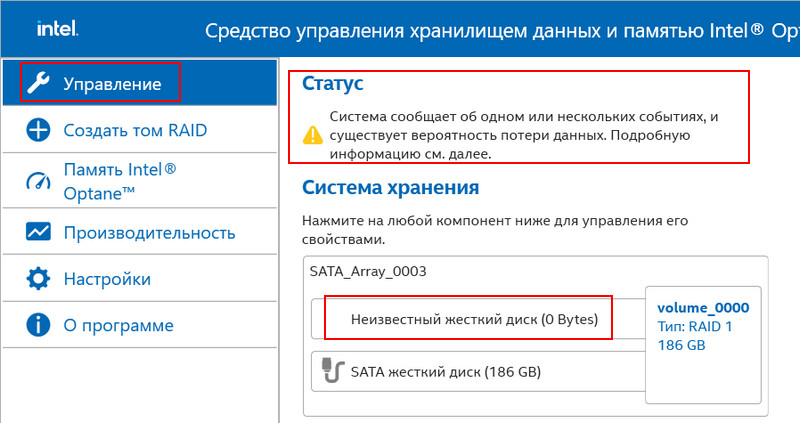
Task: Go to Память Intel Optane page
Action: coord(140,181)
